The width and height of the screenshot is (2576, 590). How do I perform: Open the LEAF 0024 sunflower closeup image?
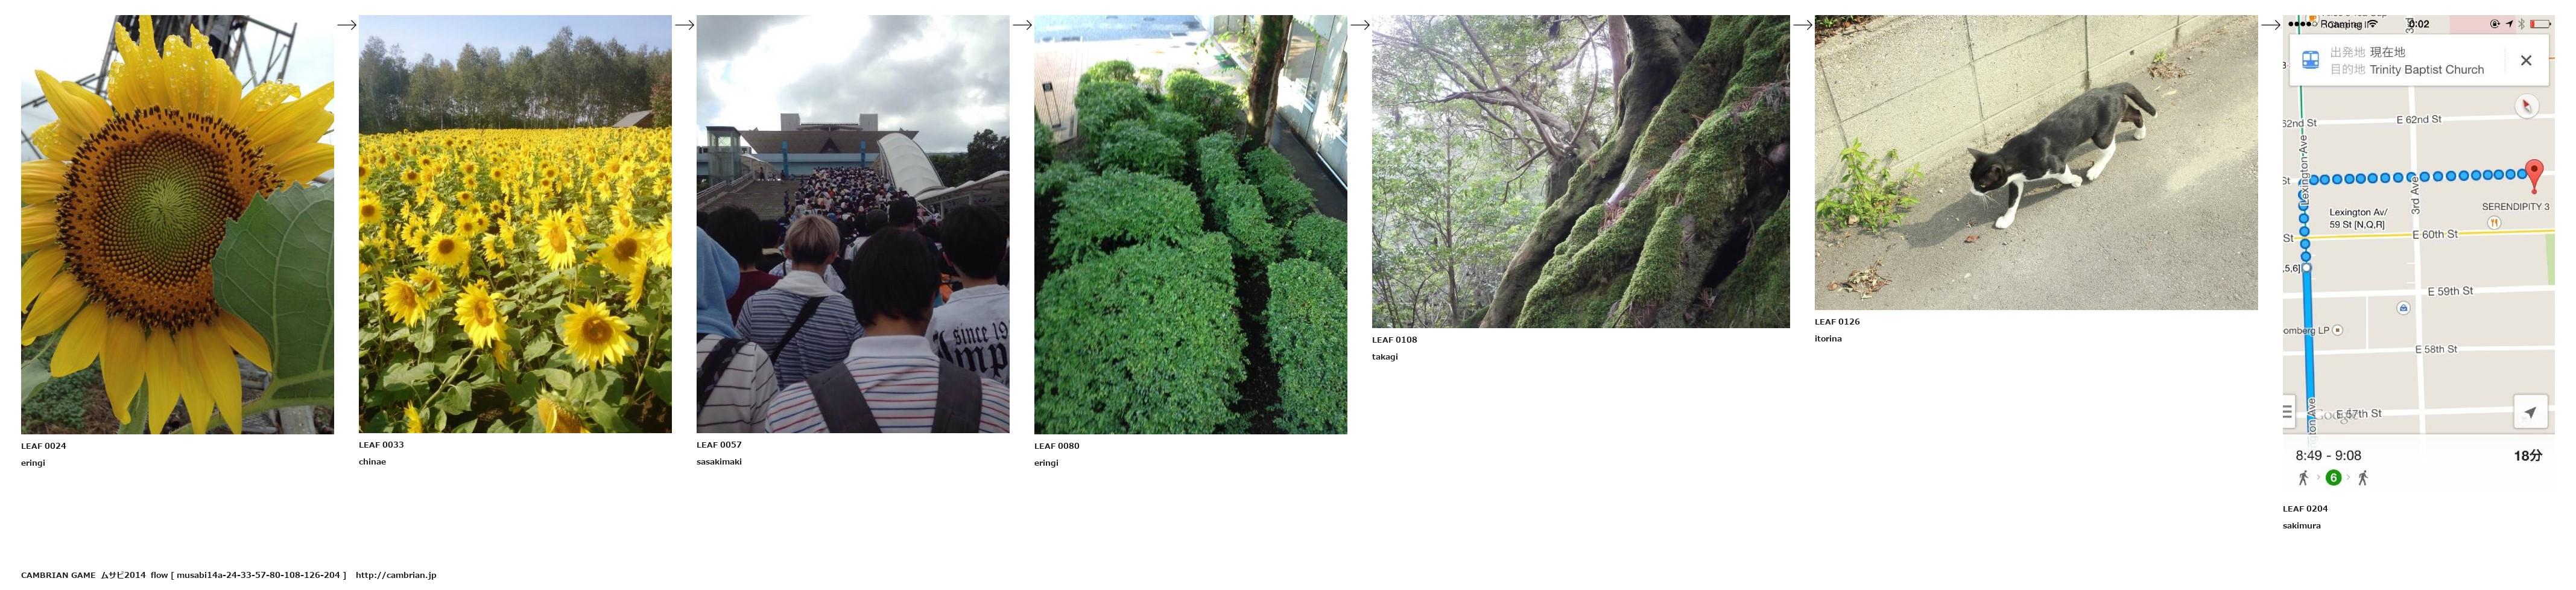(x=177, y=224)
